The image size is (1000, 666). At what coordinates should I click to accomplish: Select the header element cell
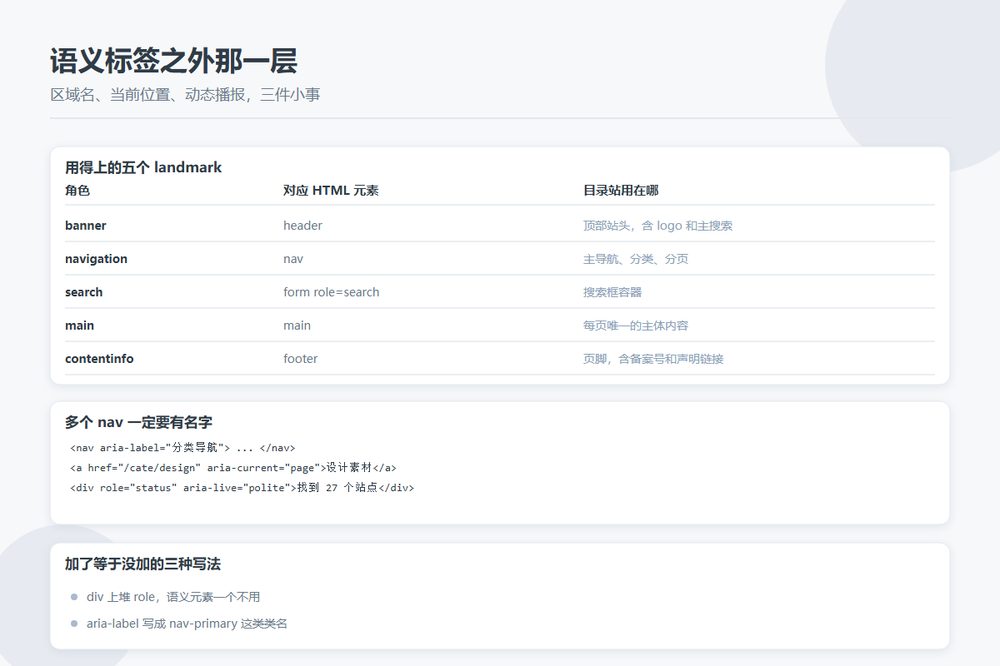(303, 225)
